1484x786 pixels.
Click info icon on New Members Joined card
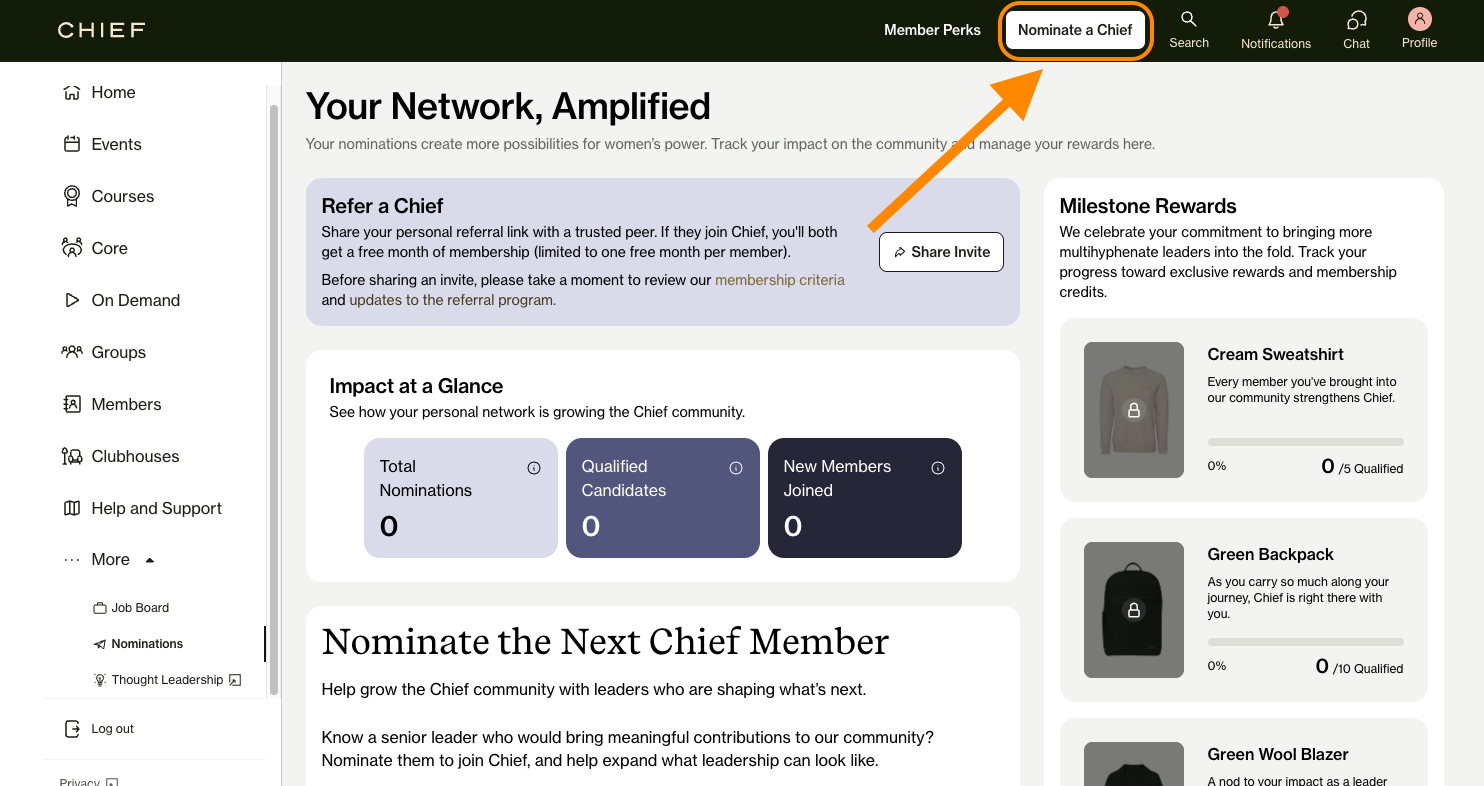click(938, 468)
